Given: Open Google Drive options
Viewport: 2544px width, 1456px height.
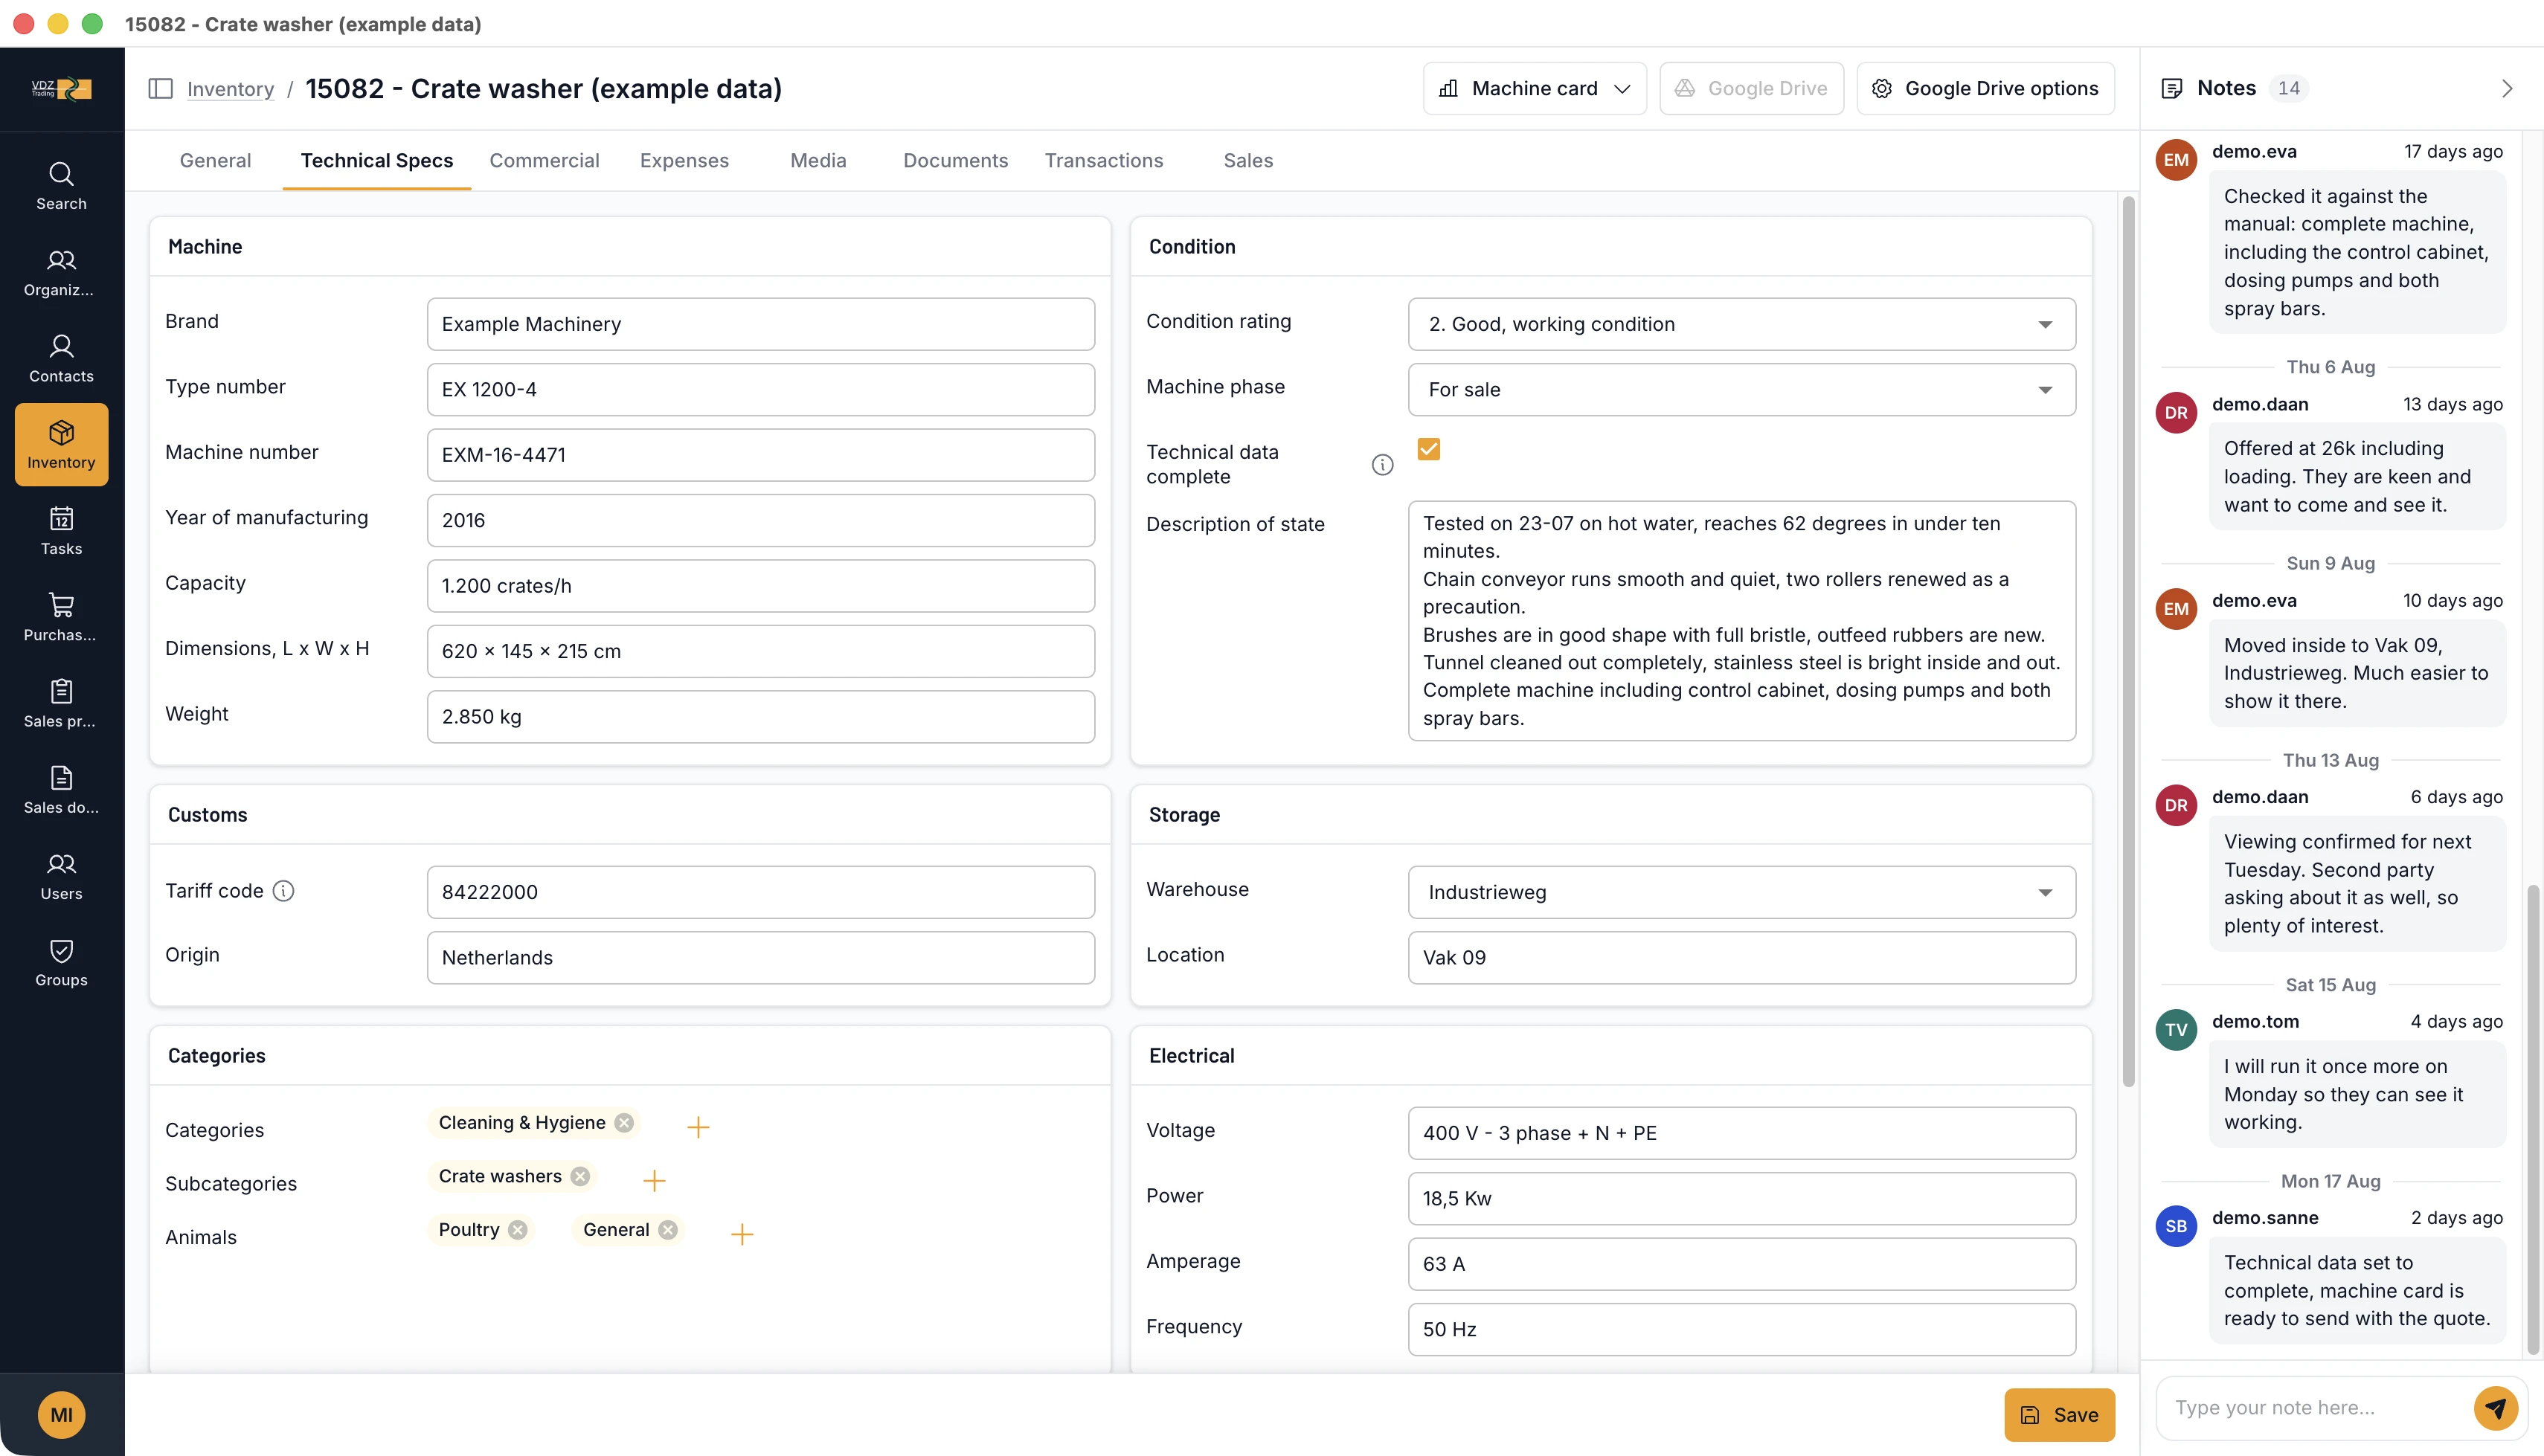Looking at the screenshot, I should (x=1985, y=88).
